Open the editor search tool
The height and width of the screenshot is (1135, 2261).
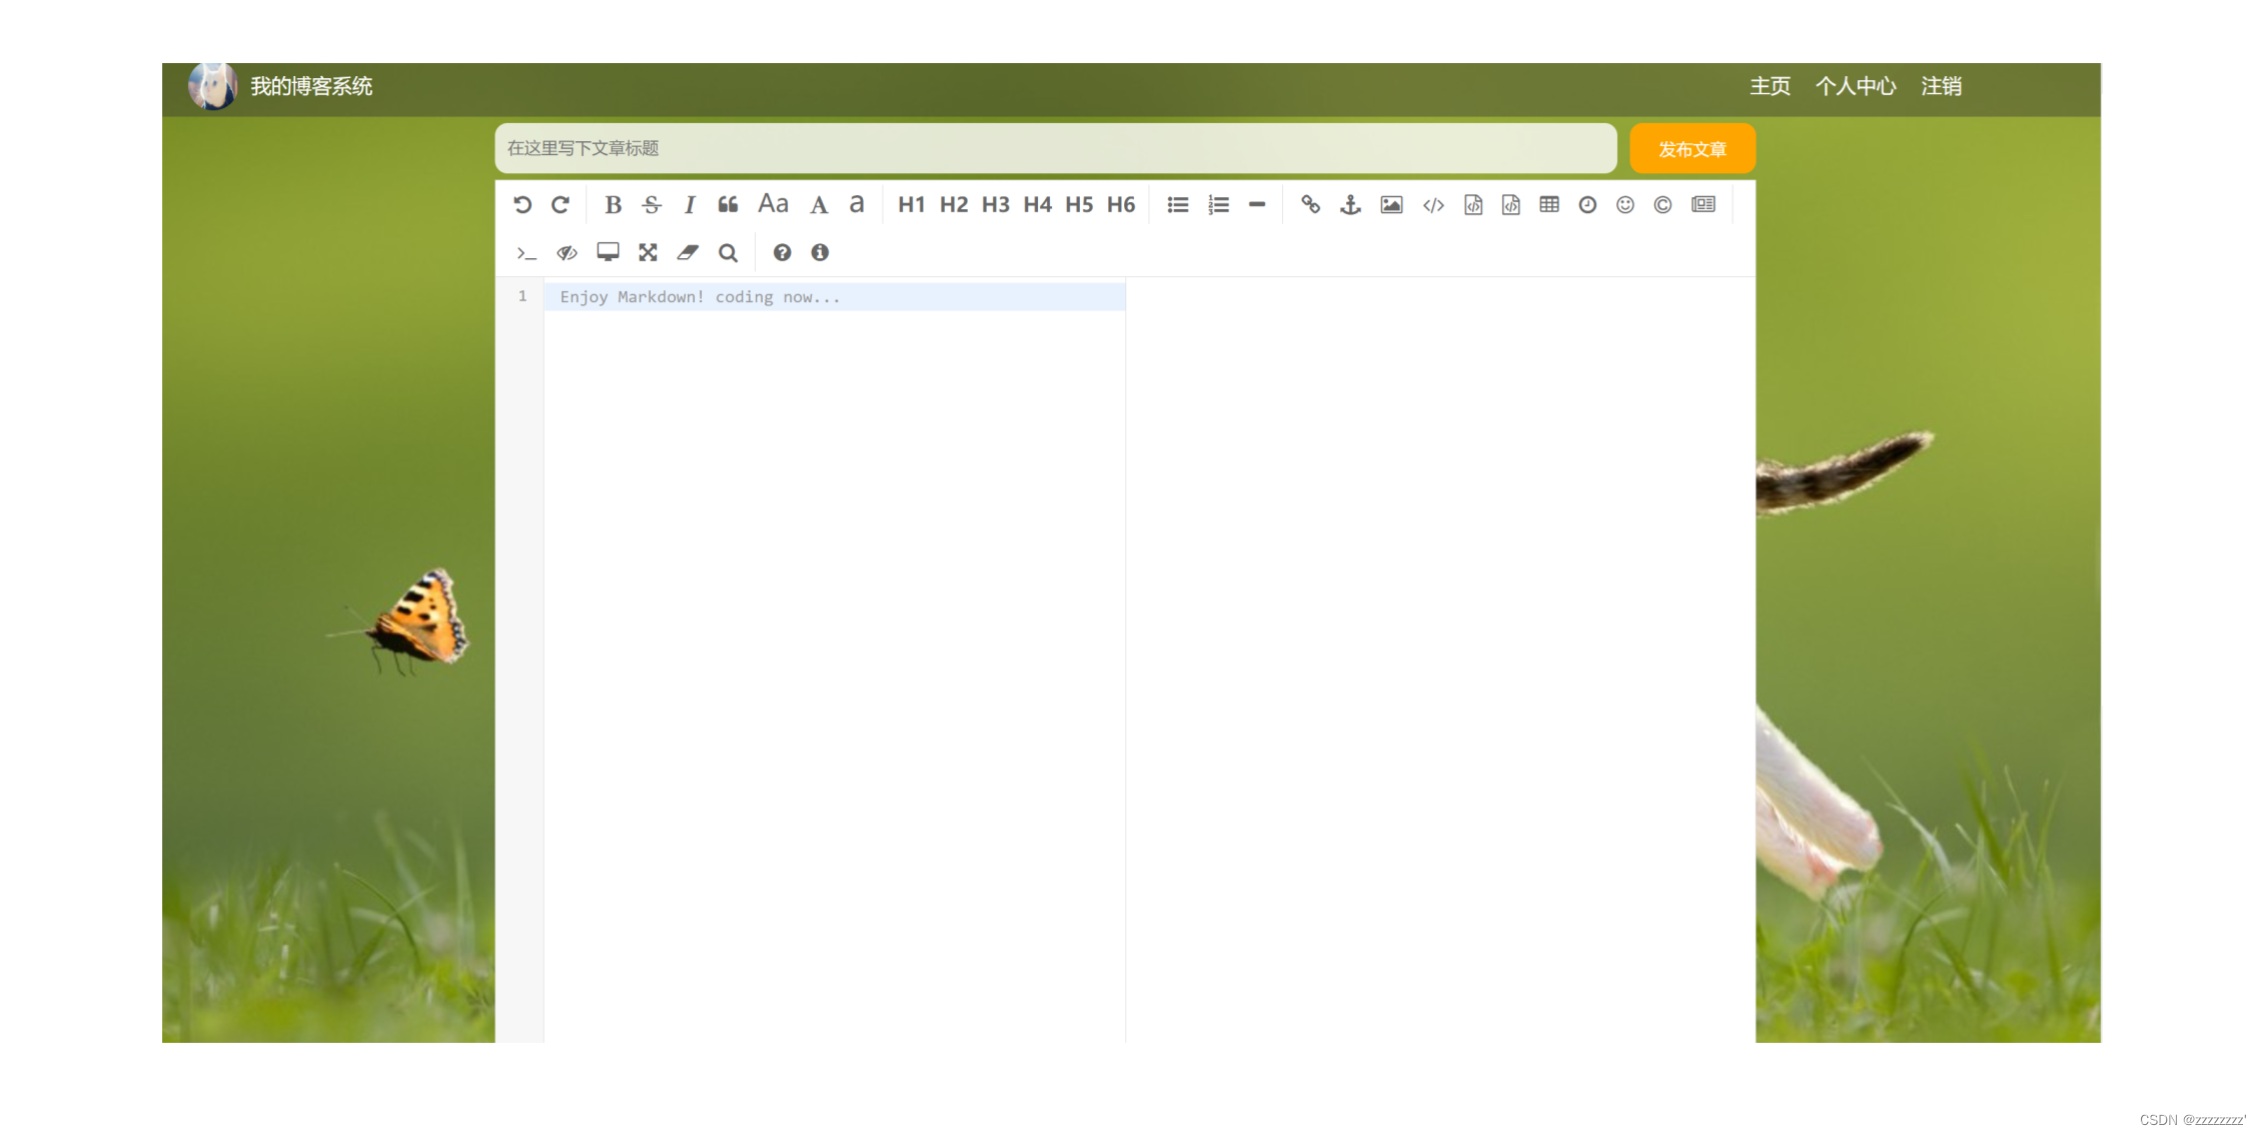tap(728, 253)
